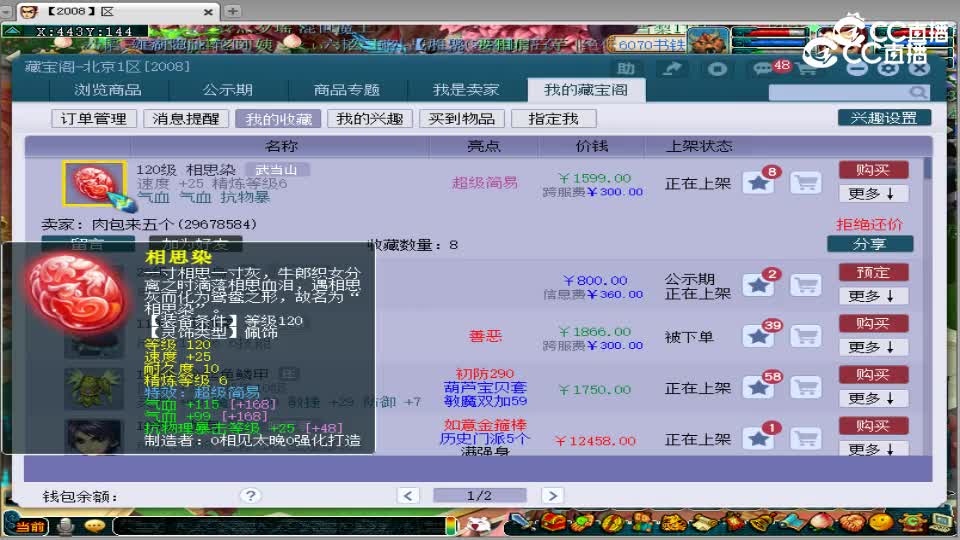This screenshot has width=960, height=540.
Task: Toggle favorite star on the ￥1866.00 row
Action: tap(758, 336)
